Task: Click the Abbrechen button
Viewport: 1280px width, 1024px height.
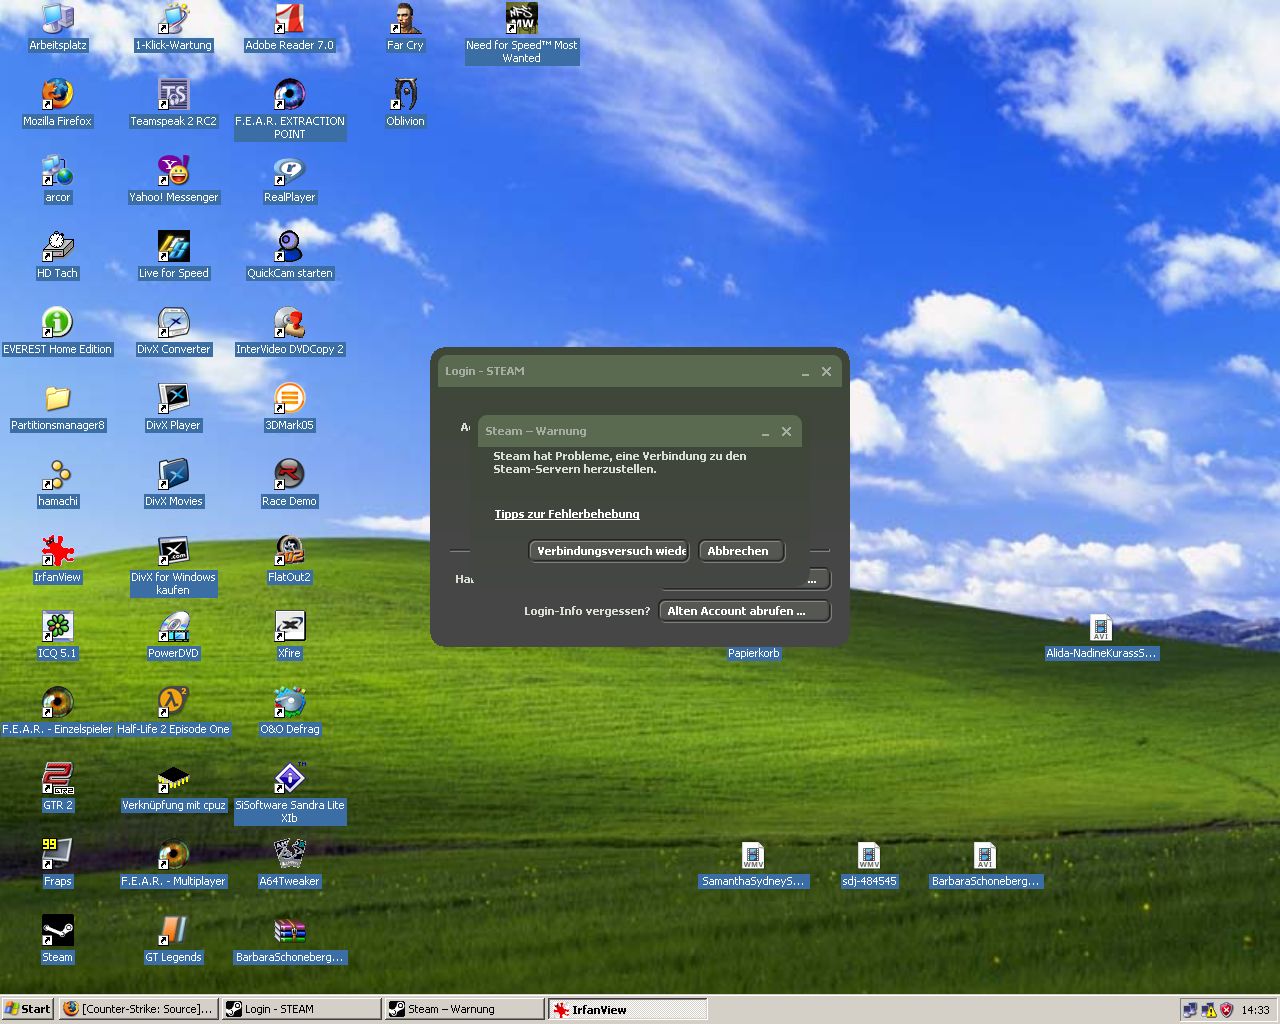Action: tap(741, 551)
